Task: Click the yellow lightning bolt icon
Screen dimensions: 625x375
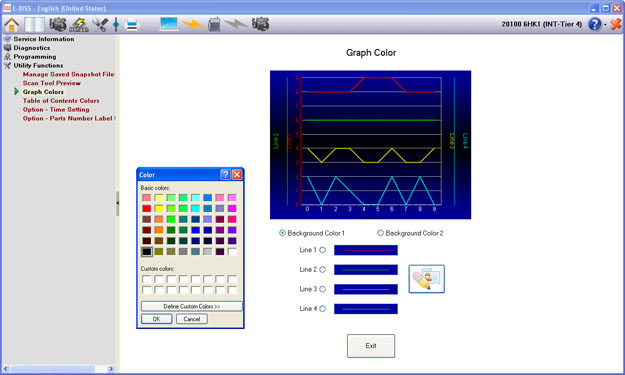Action: pyautogui.click(x=193, y=25)
